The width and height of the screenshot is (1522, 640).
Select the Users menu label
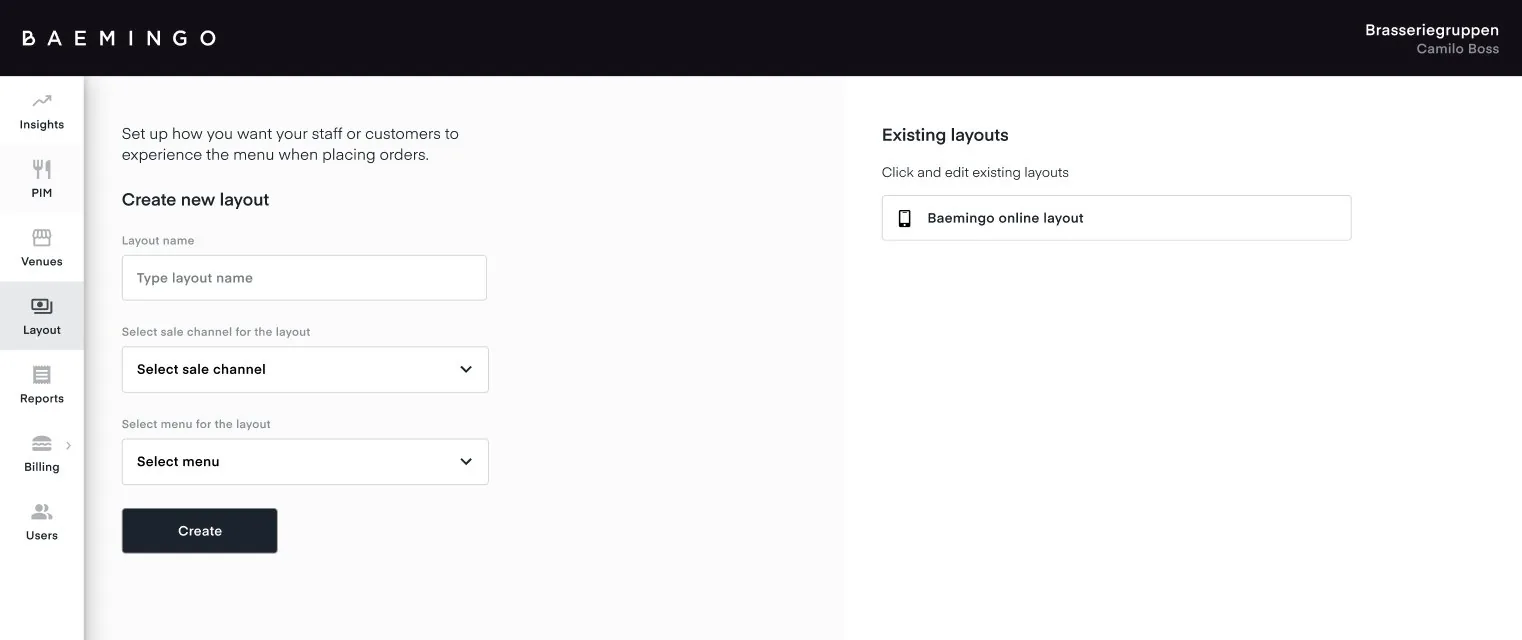(x=42, y=536)
